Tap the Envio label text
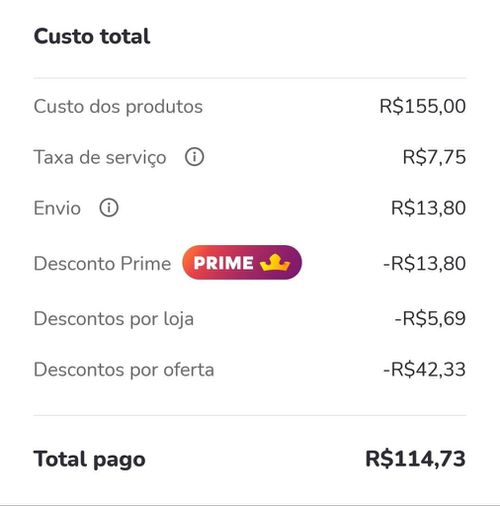Image resolution: width=500 pixels, height=506 pixels. (57, 208)
